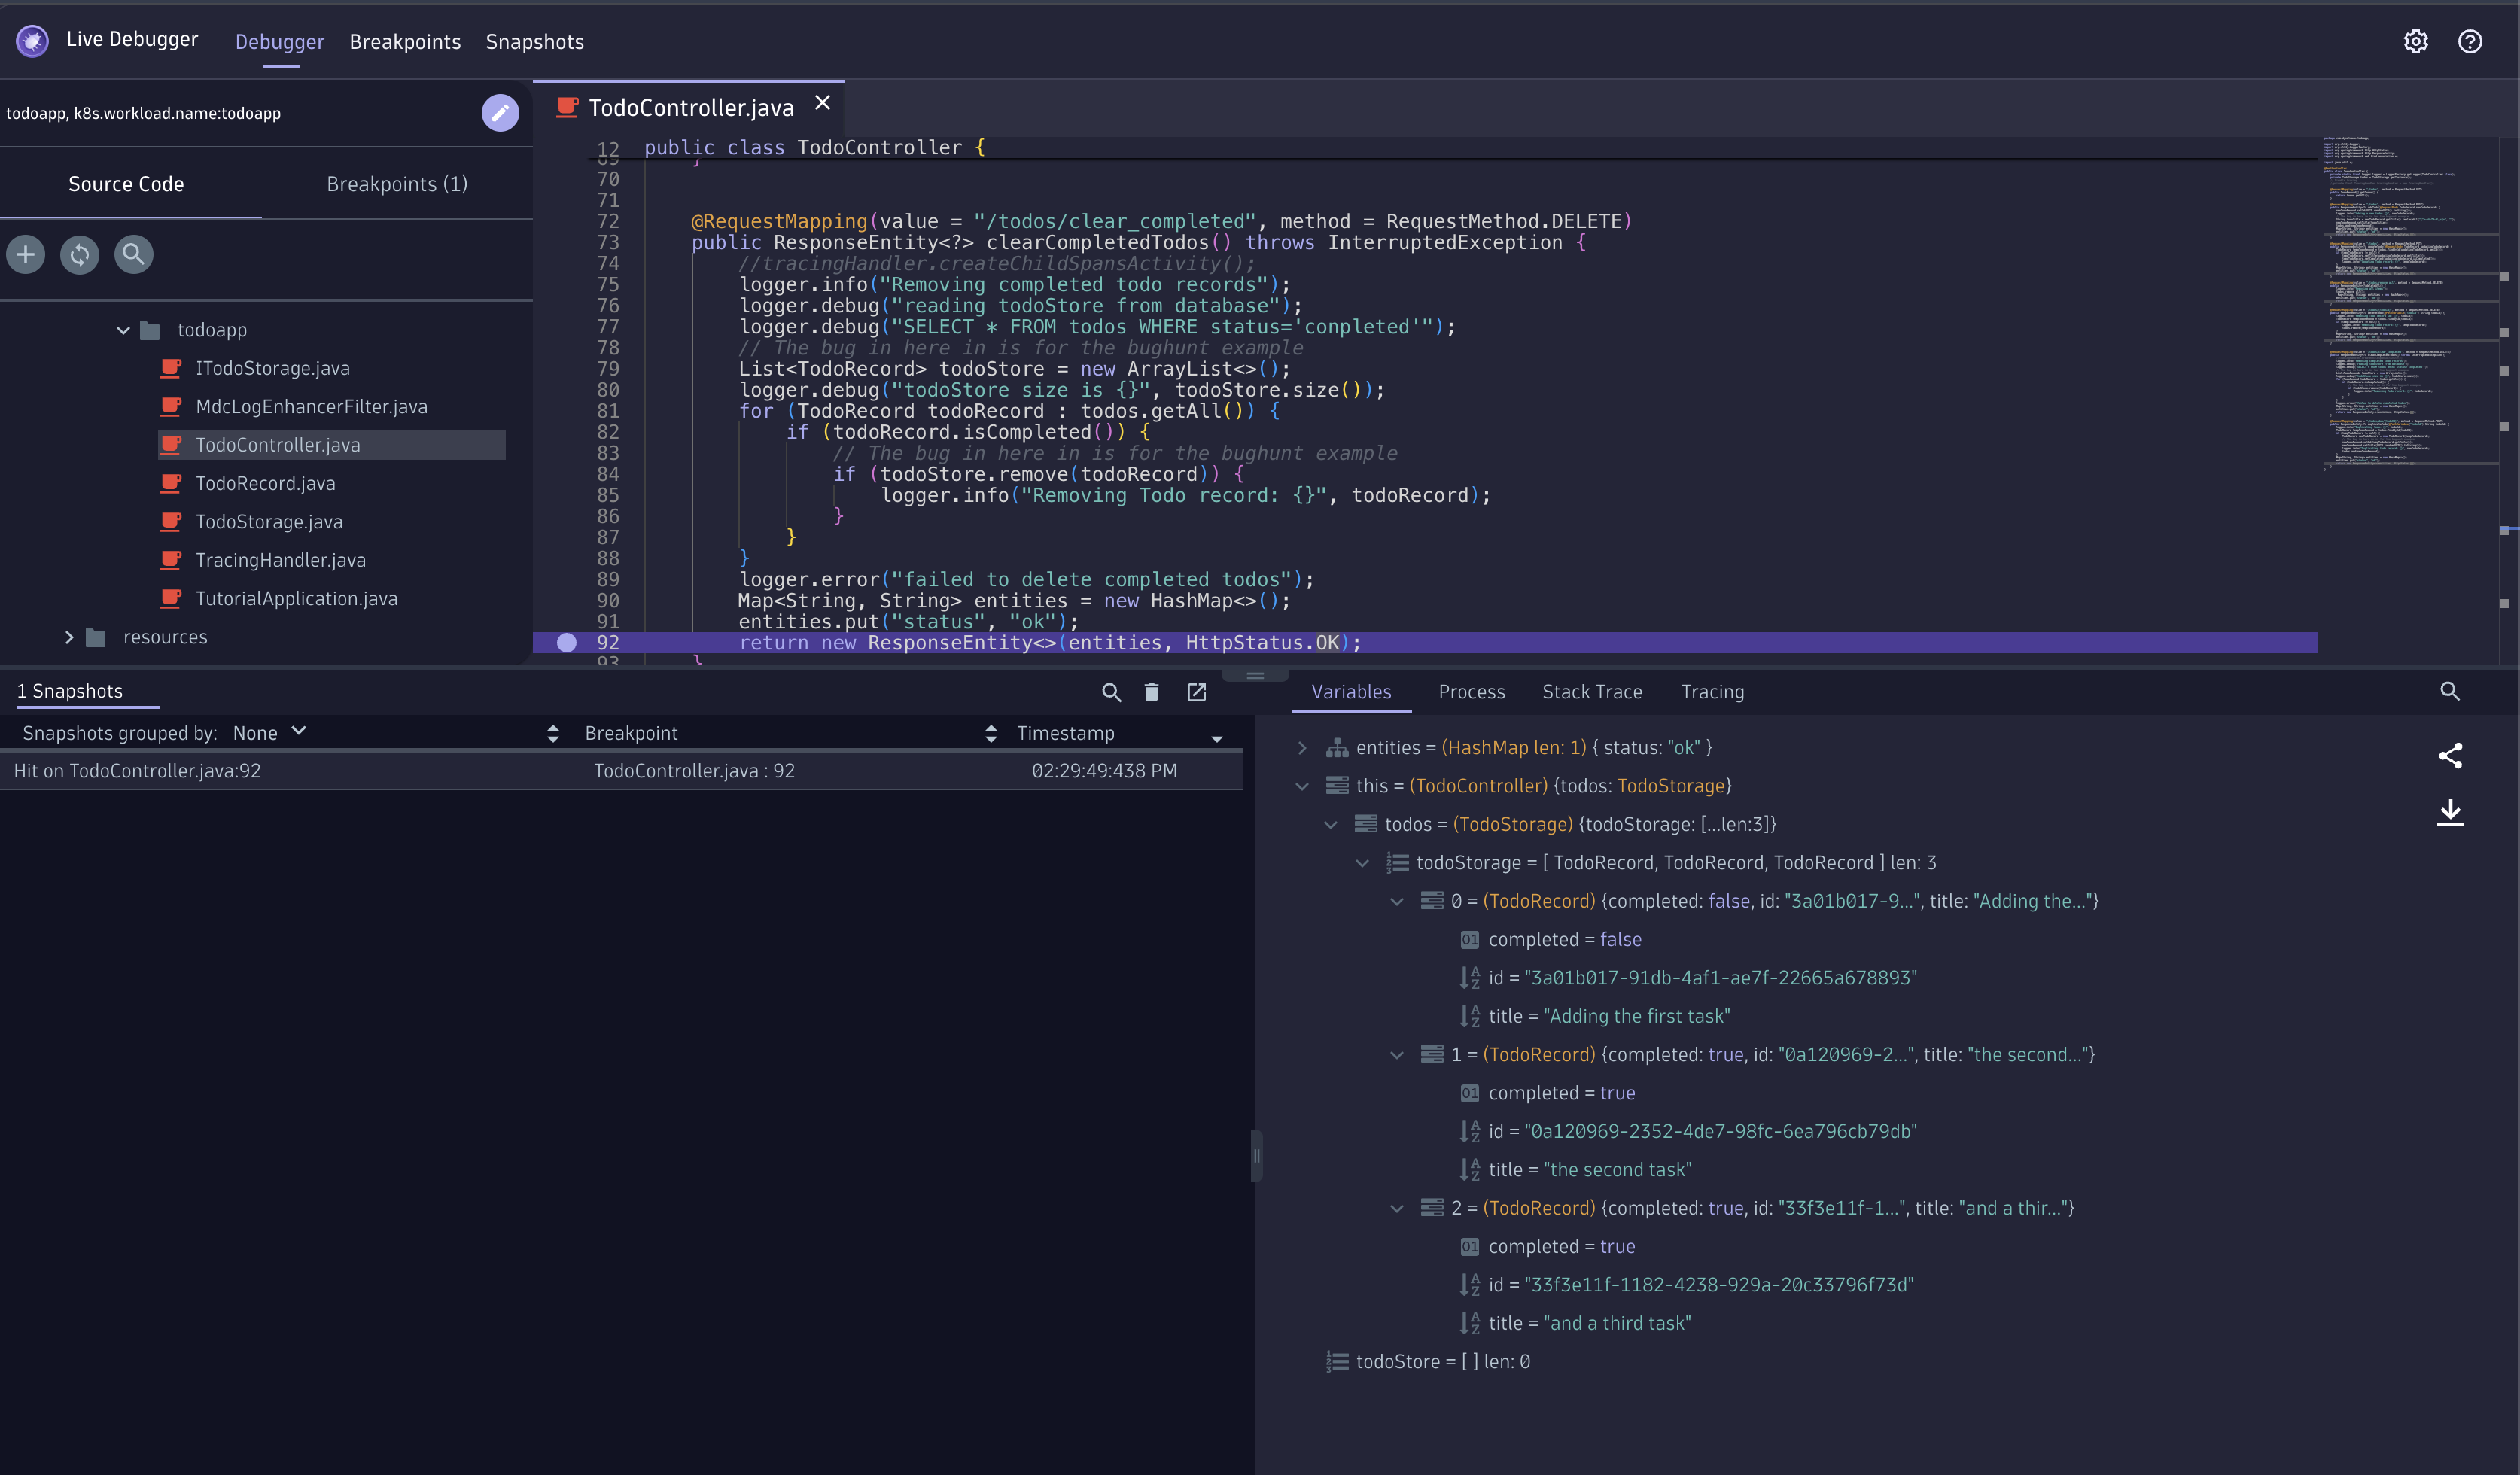Image resolution: width=2520 pixels, height=1475 pixels.
Task: Click the refresh source code icon
Action: [80, 254]
